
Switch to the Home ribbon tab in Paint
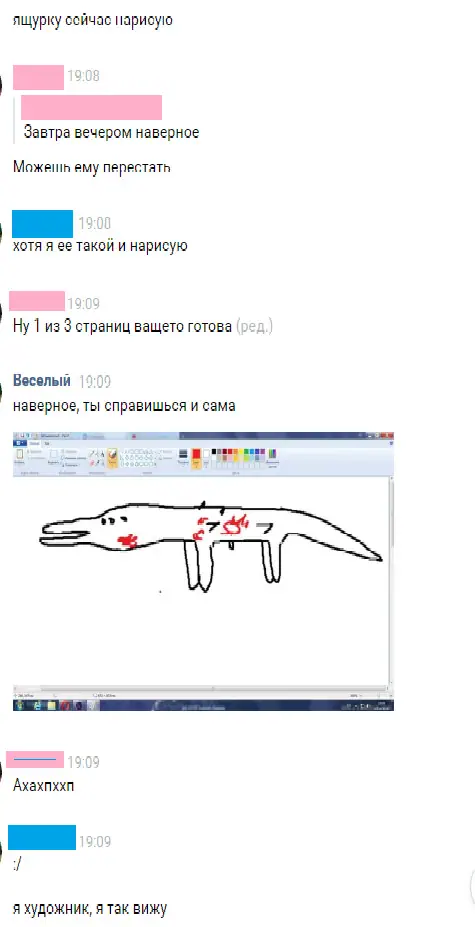coord(34,443)
